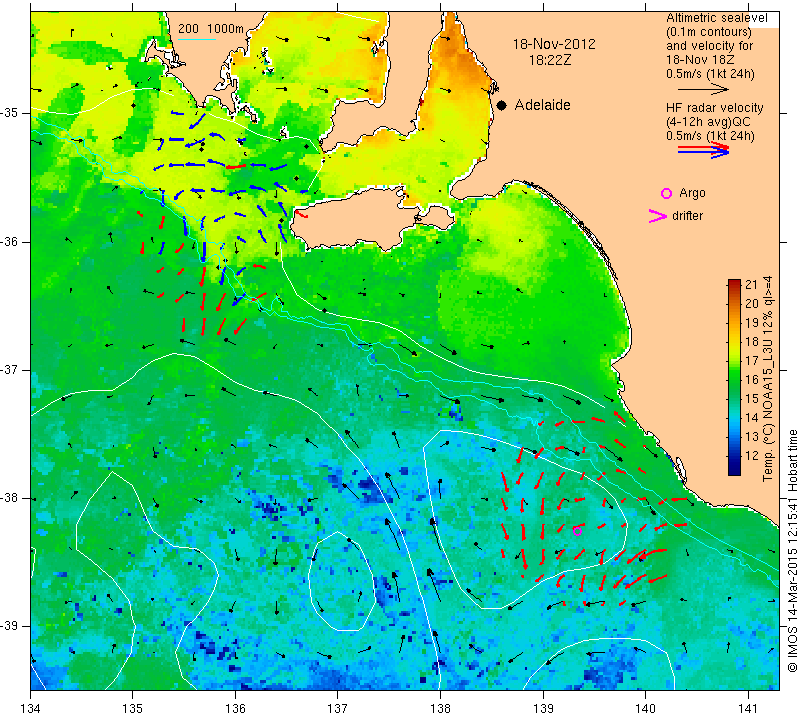Click the 139 longitude axis label
Screen dimensions: 800x720
click(543, 709)
